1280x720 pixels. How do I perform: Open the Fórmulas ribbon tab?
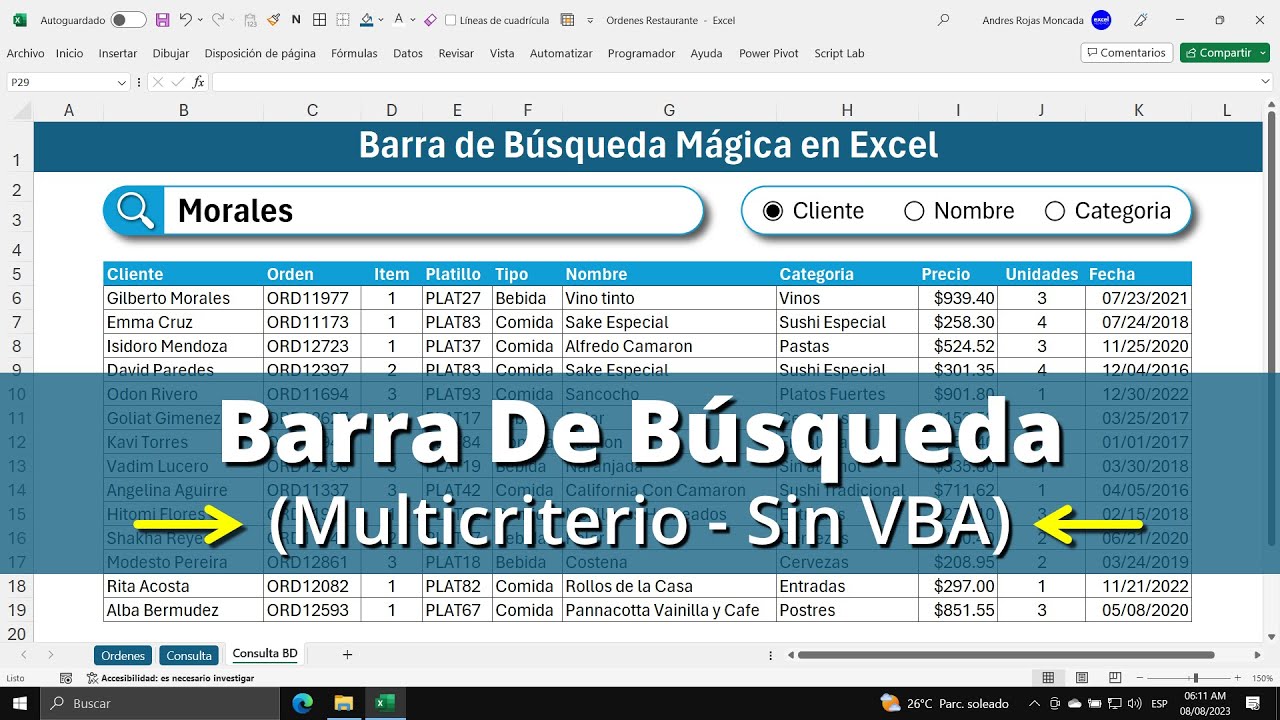point(354,53)
